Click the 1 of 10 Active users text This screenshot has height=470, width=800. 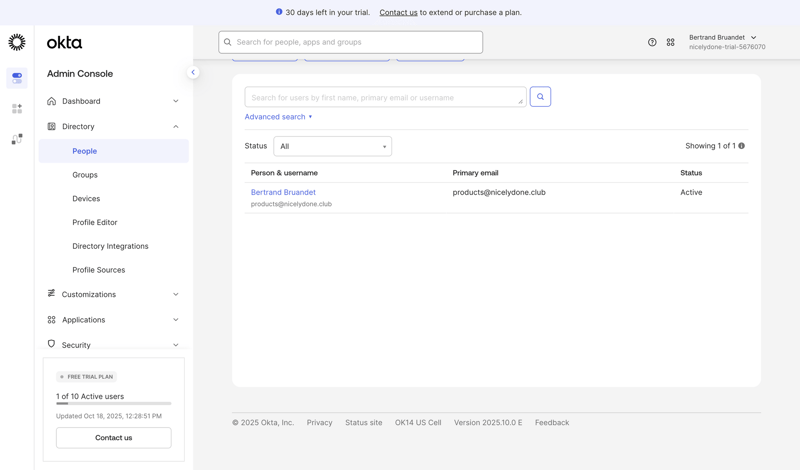click(90, 397)
